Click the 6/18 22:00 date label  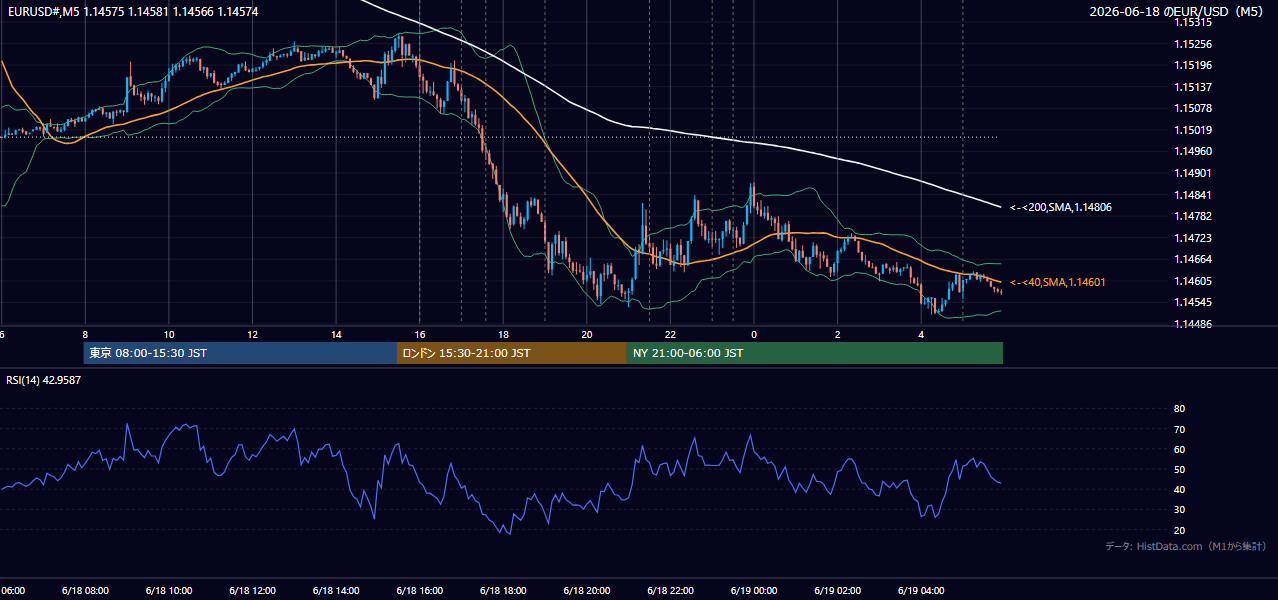coord(670,590)
